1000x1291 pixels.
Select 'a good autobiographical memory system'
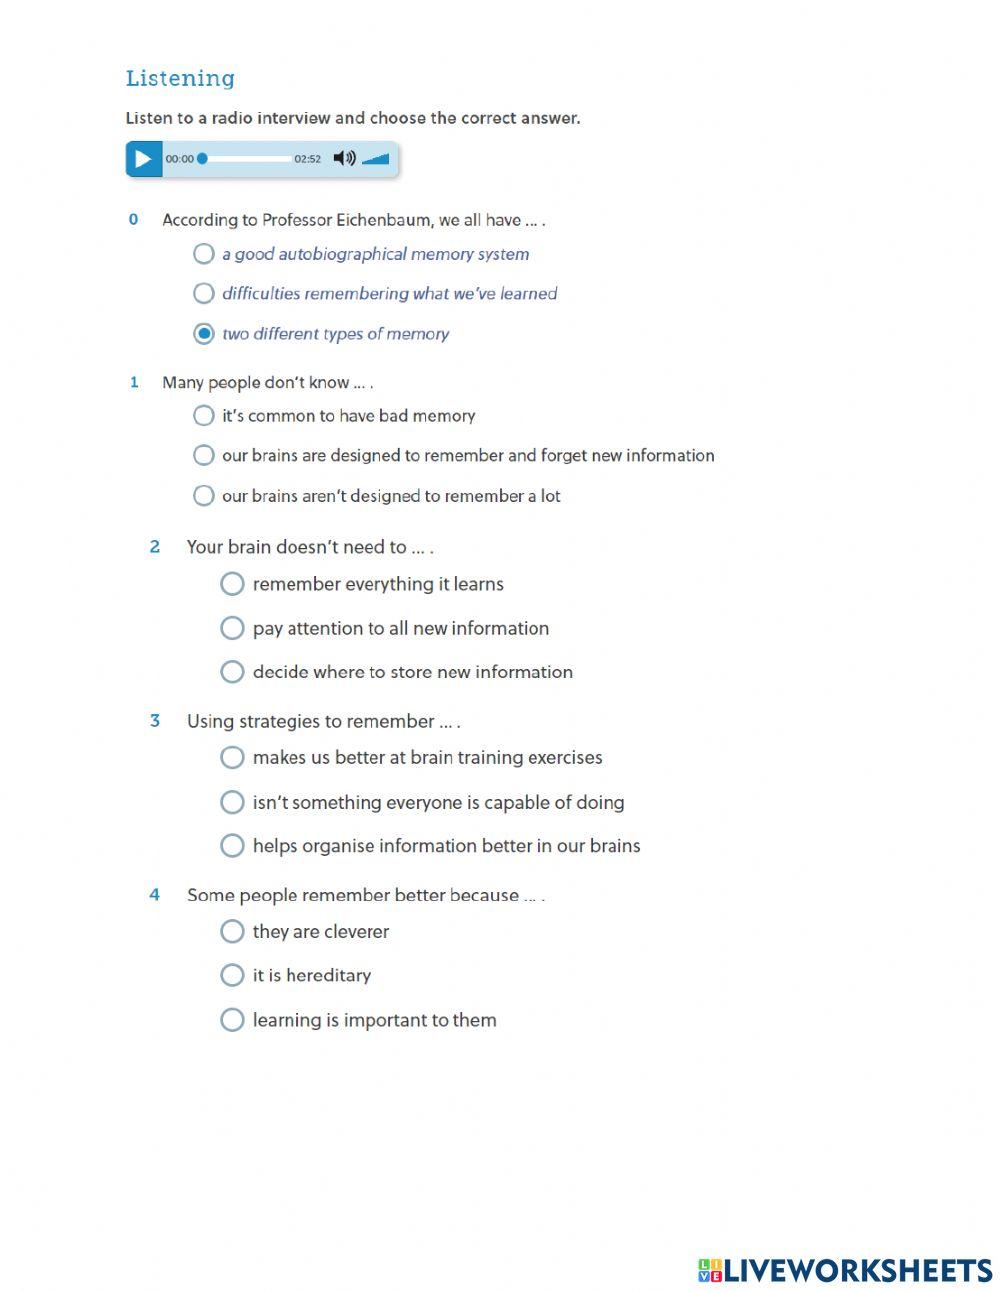coord(204,254)
